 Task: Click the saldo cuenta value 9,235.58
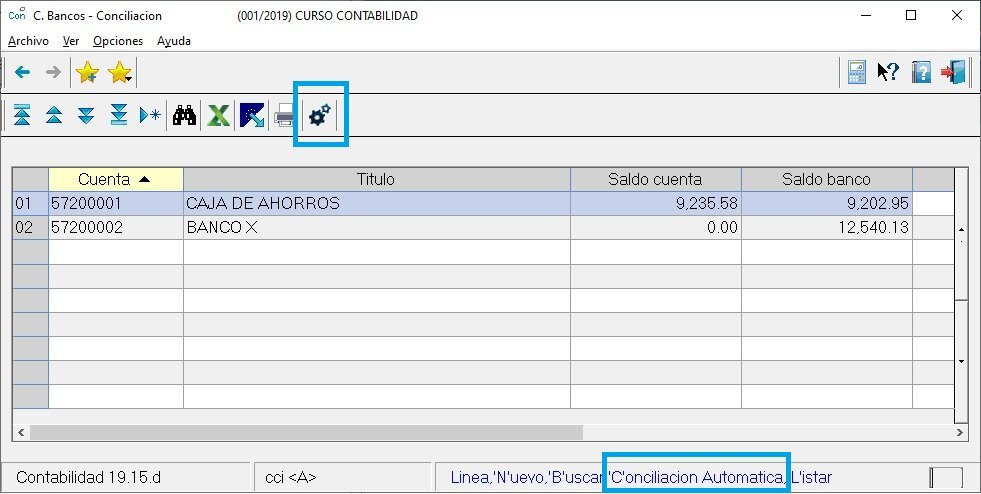[656, 204]
